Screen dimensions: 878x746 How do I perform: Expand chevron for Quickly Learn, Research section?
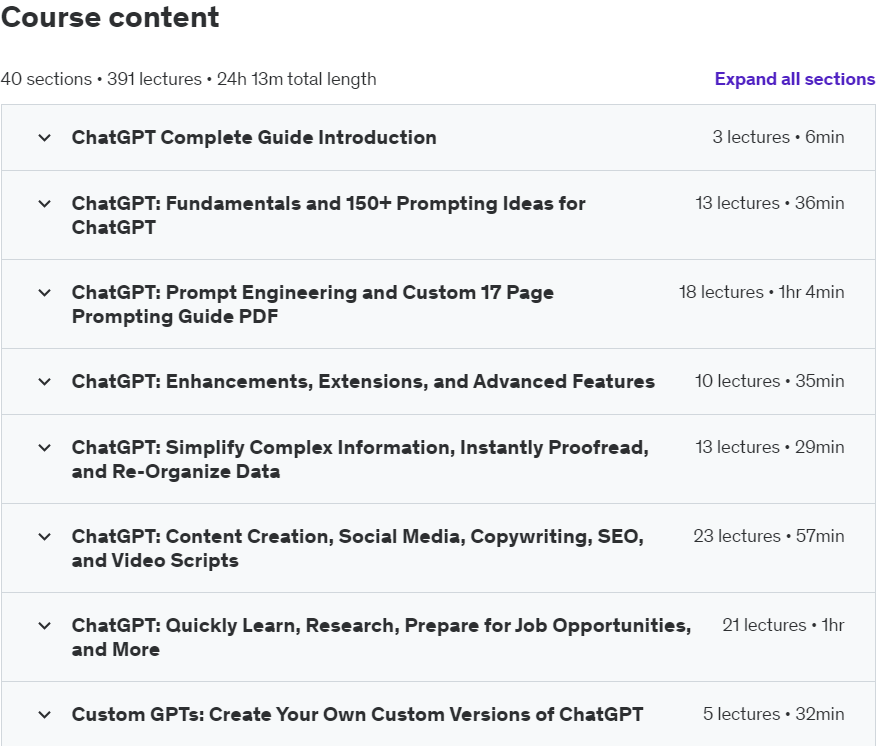click(44, 626)
